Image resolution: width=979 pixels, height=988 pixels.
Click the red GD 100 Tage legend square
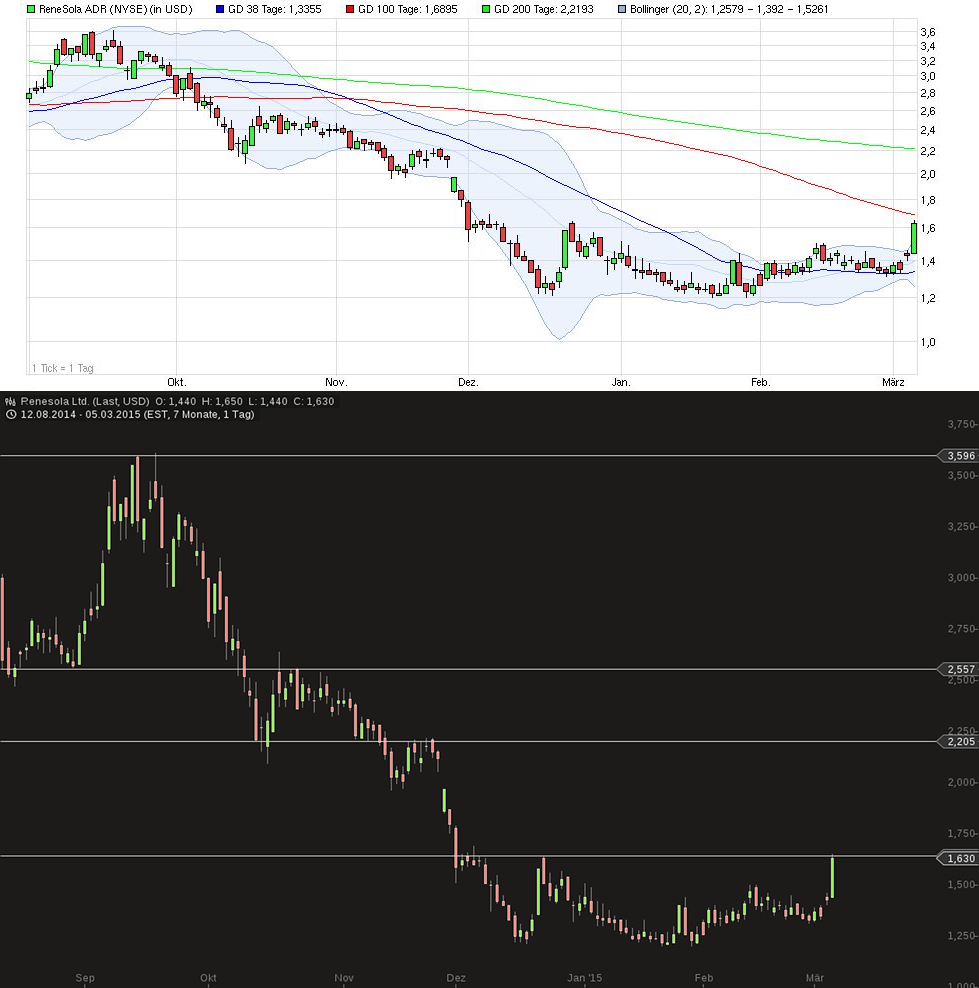pyautogui.click(x=350, y=9)
